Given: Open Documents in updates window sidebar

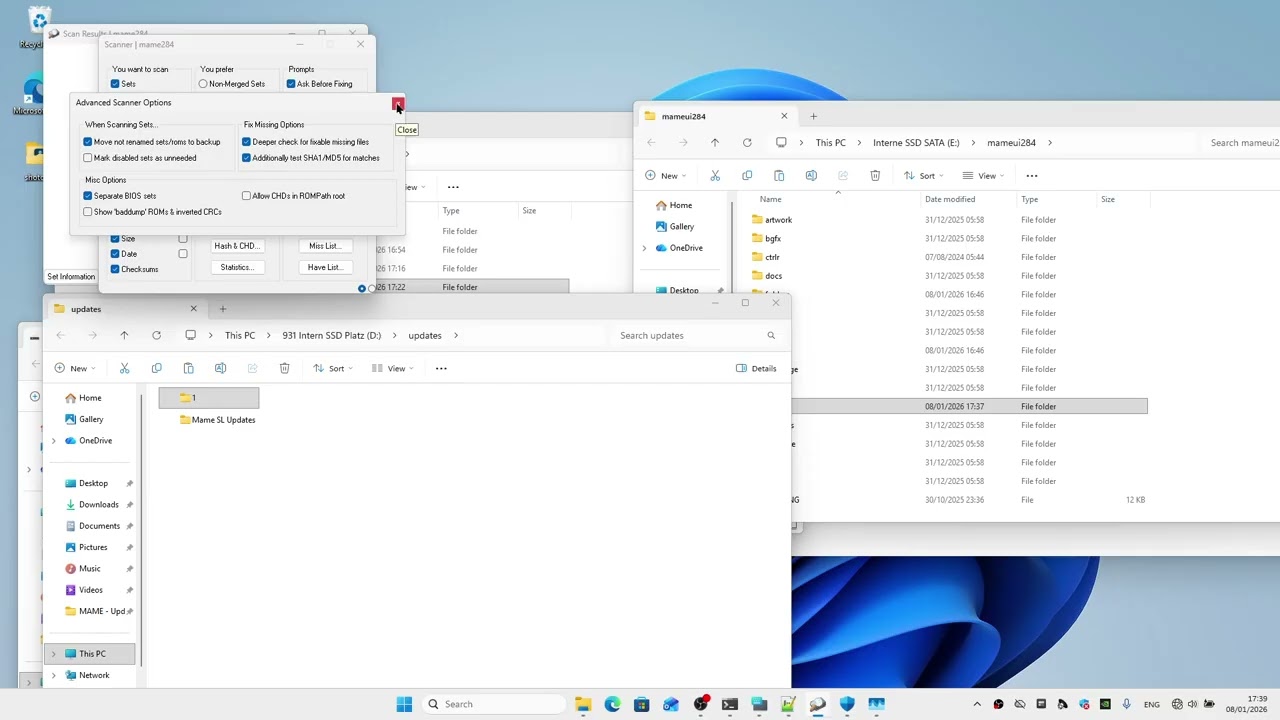Looking at the screenshot, I should tap(99, 526).
